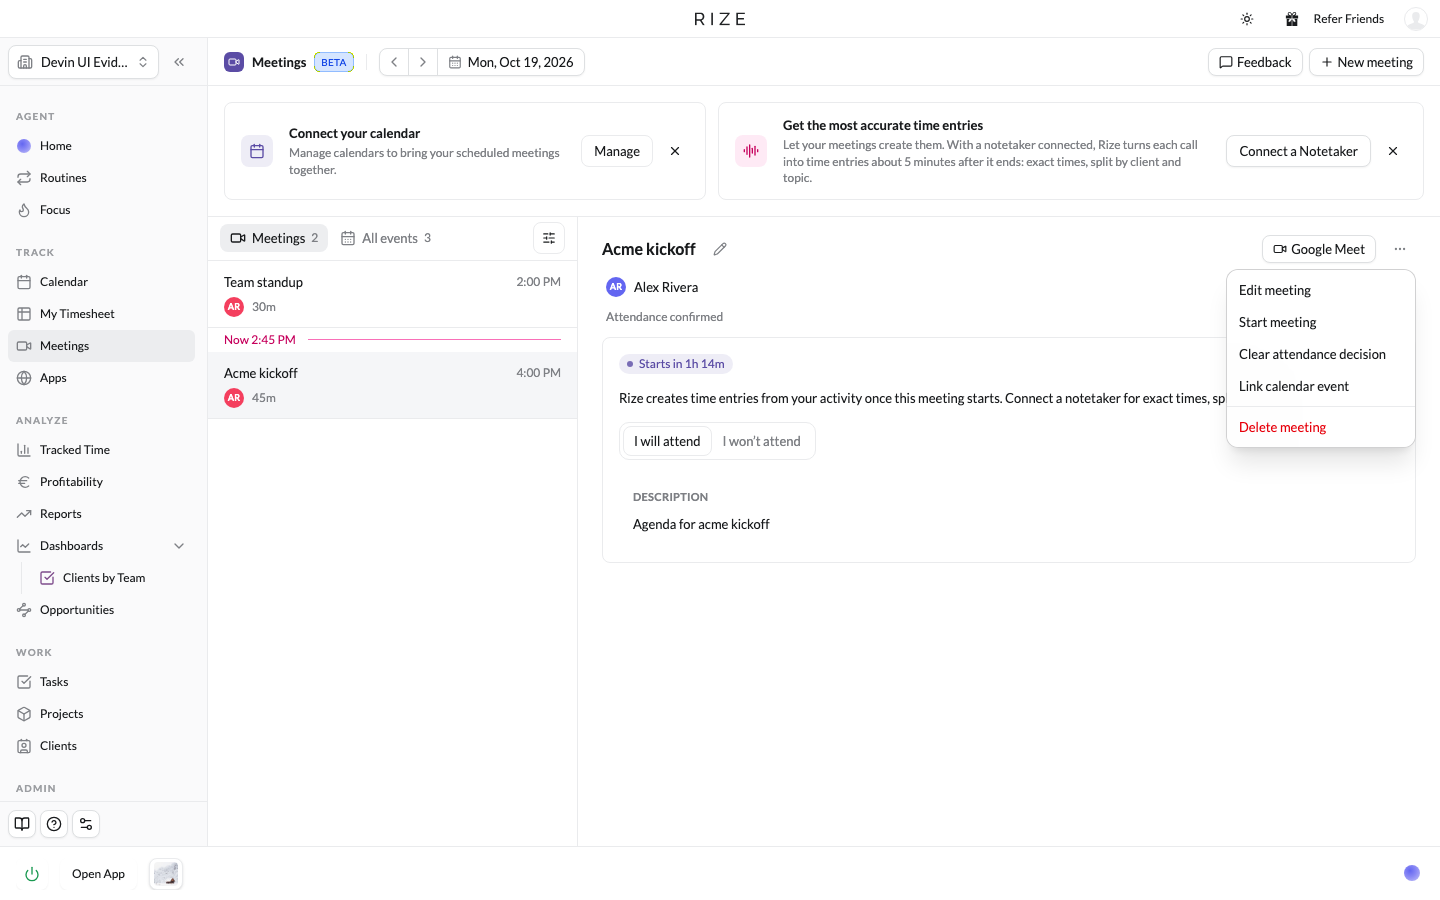
Task: Select Clear attendance decision
Action: 1320,354
